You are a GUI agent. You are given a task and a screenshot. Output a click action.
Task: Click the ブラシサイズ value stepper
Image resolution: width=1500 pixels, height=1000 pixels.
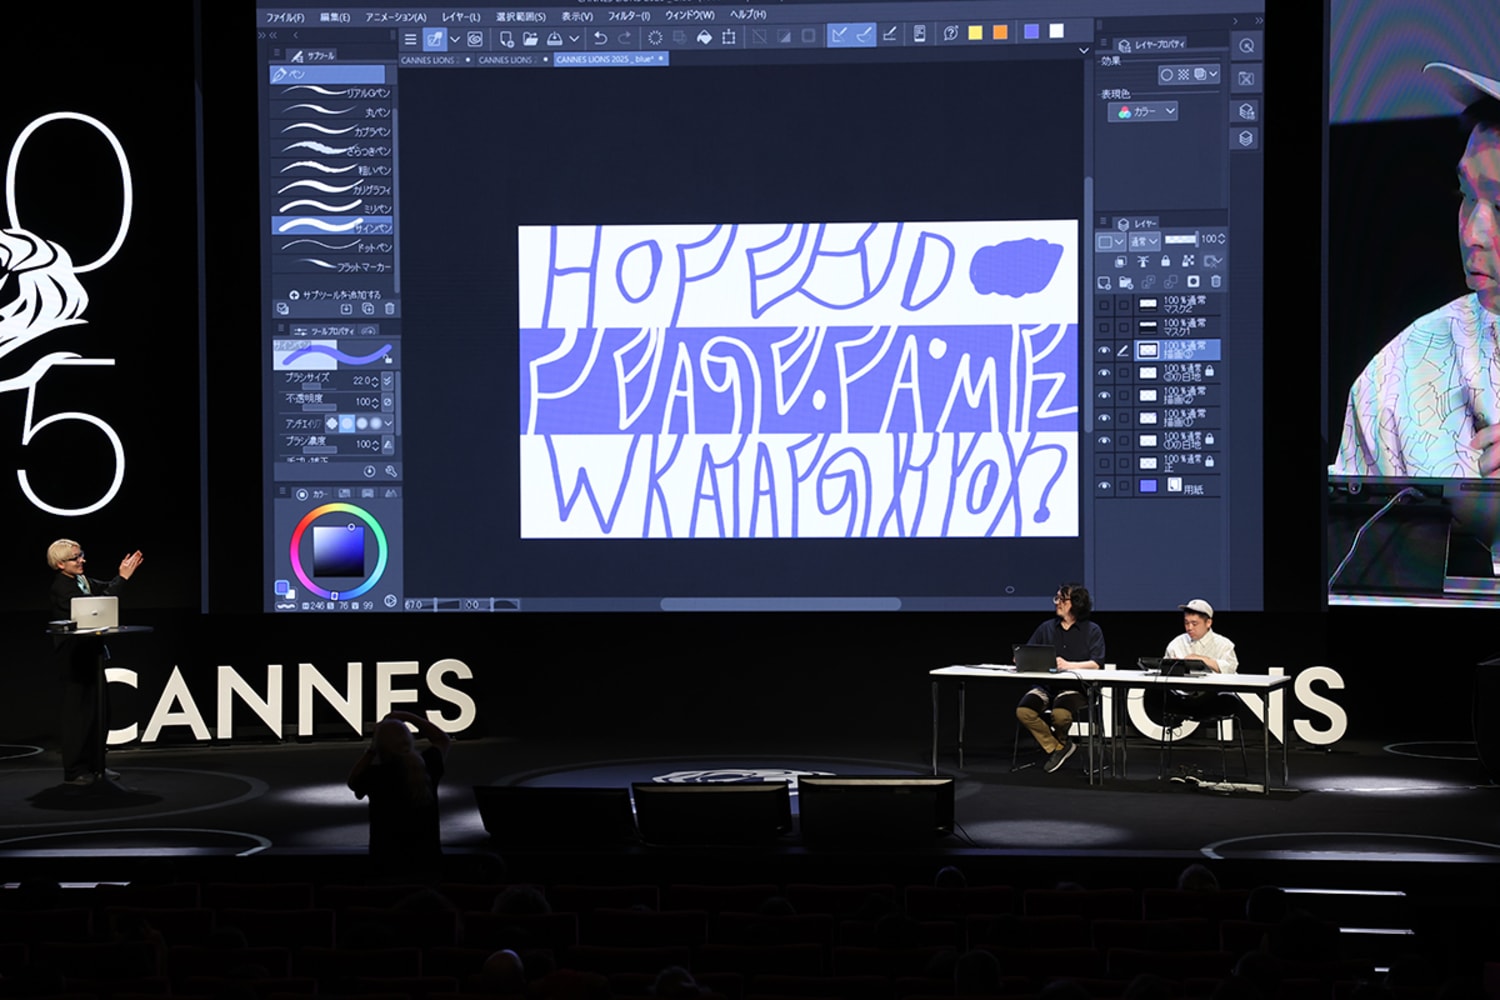click(375, 381)
